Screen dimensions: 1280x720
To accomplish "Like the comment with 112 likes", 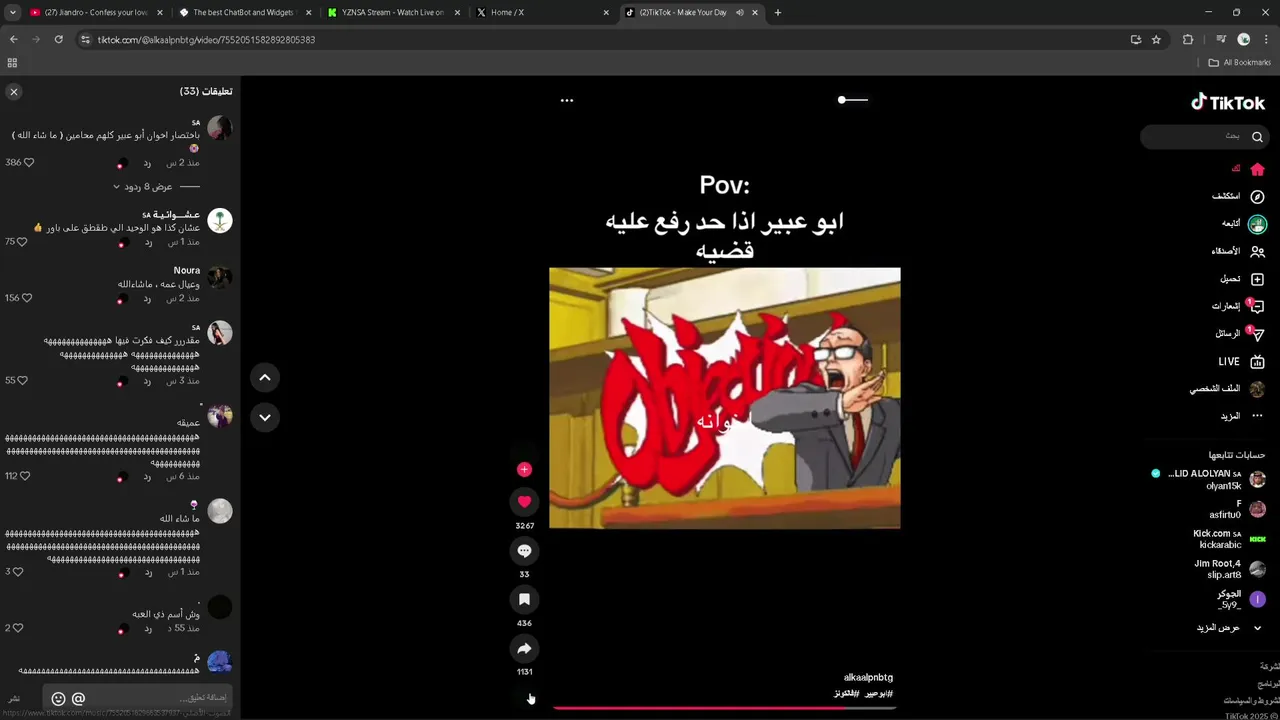I will coord(25,476).
